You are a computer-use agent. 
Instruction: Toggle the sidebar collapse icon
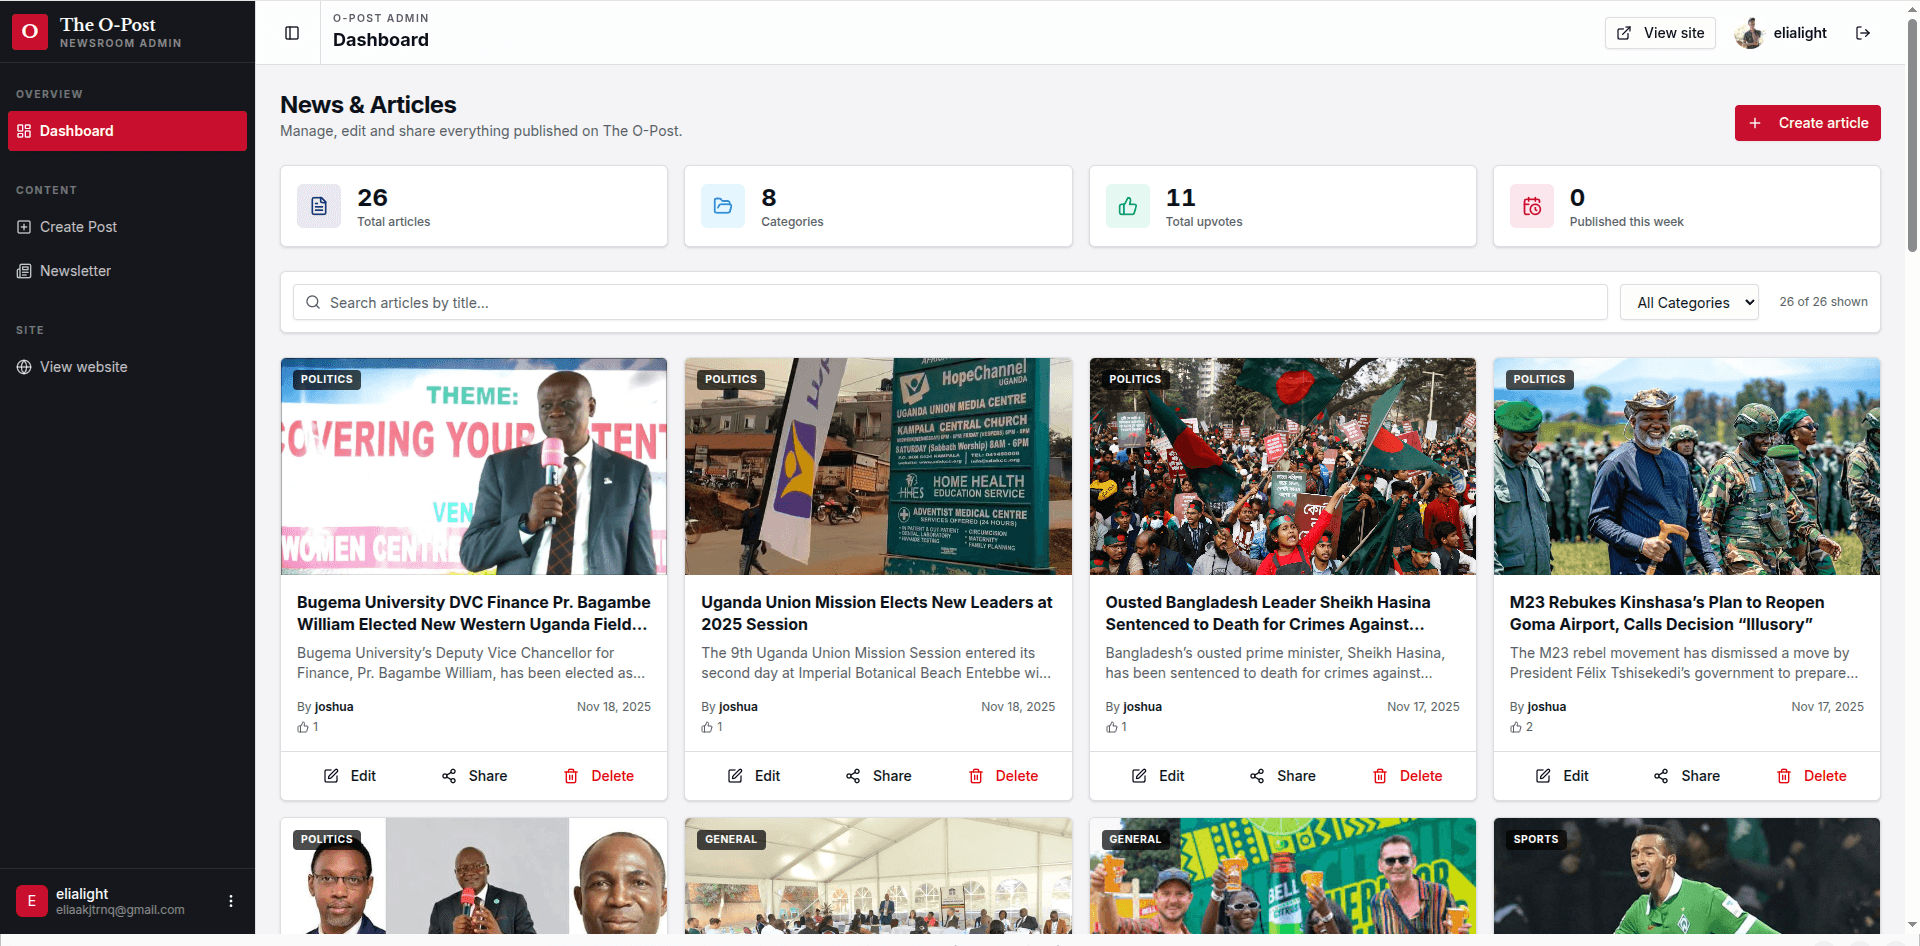[292, 33]
